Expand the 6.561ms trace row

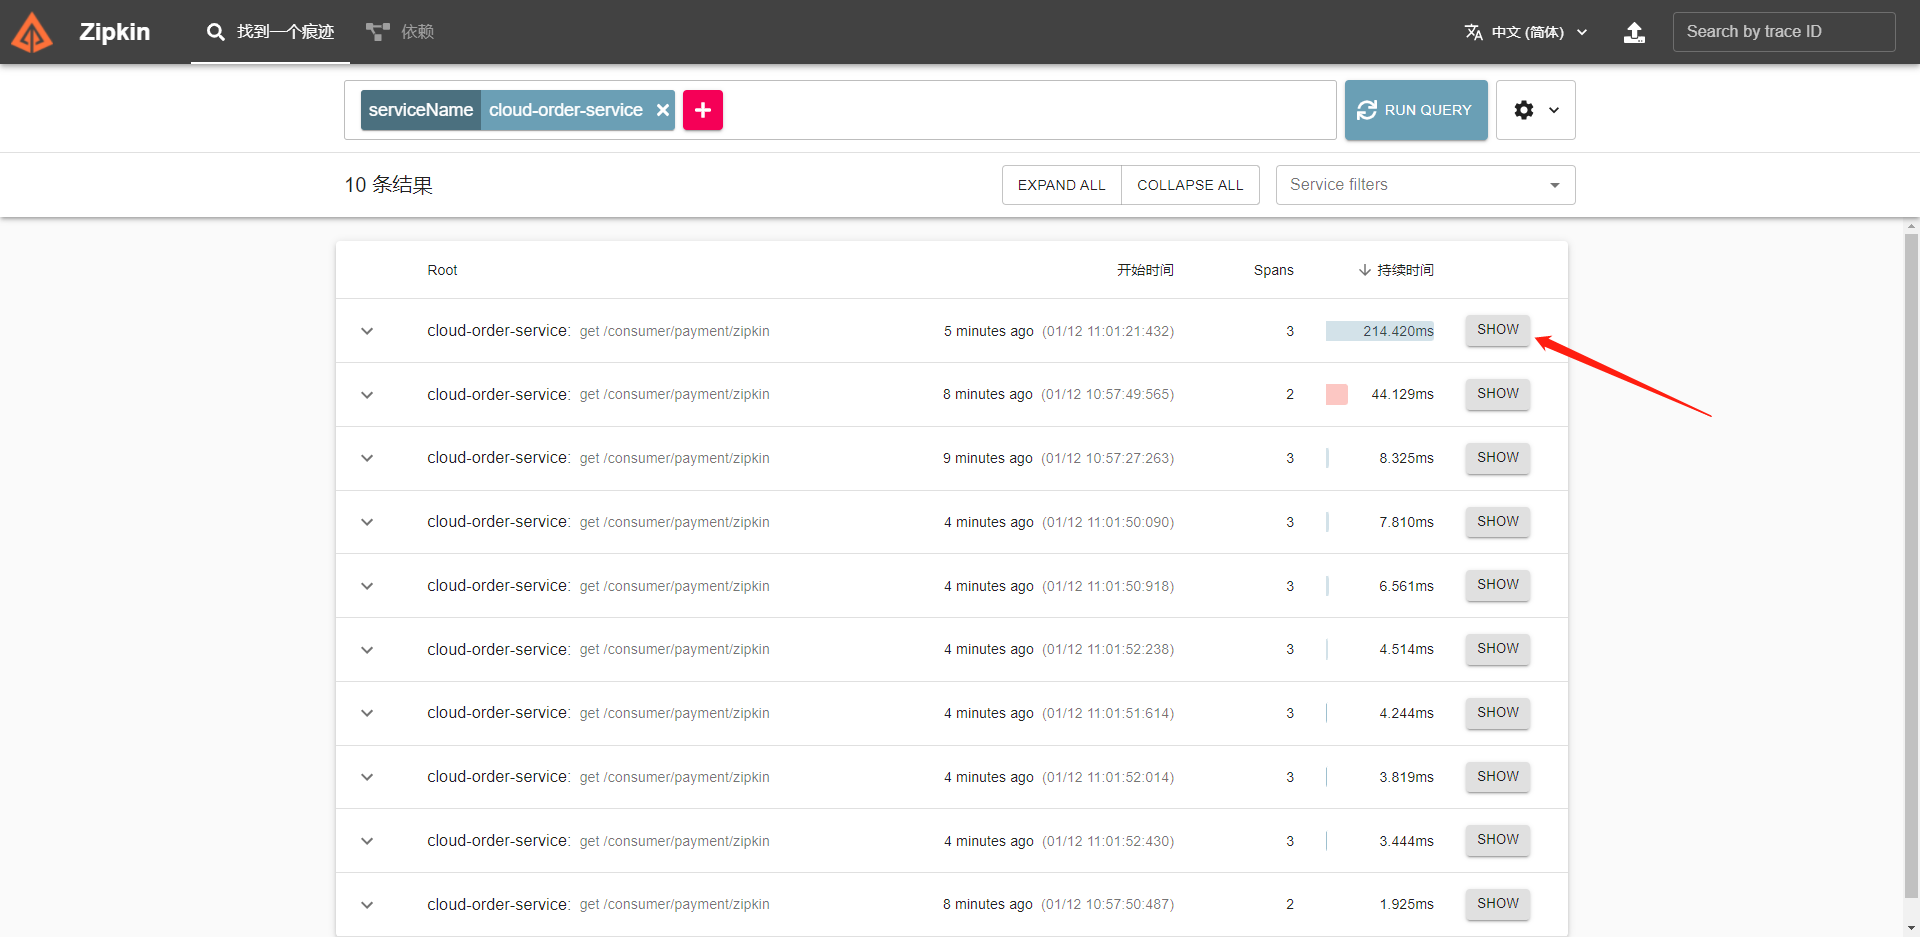pos(367,586)
